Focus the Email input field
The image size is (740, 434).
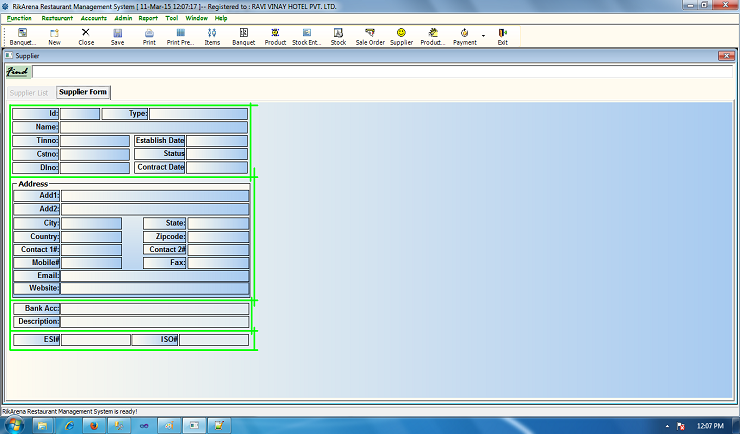click(x=154, y=275)
